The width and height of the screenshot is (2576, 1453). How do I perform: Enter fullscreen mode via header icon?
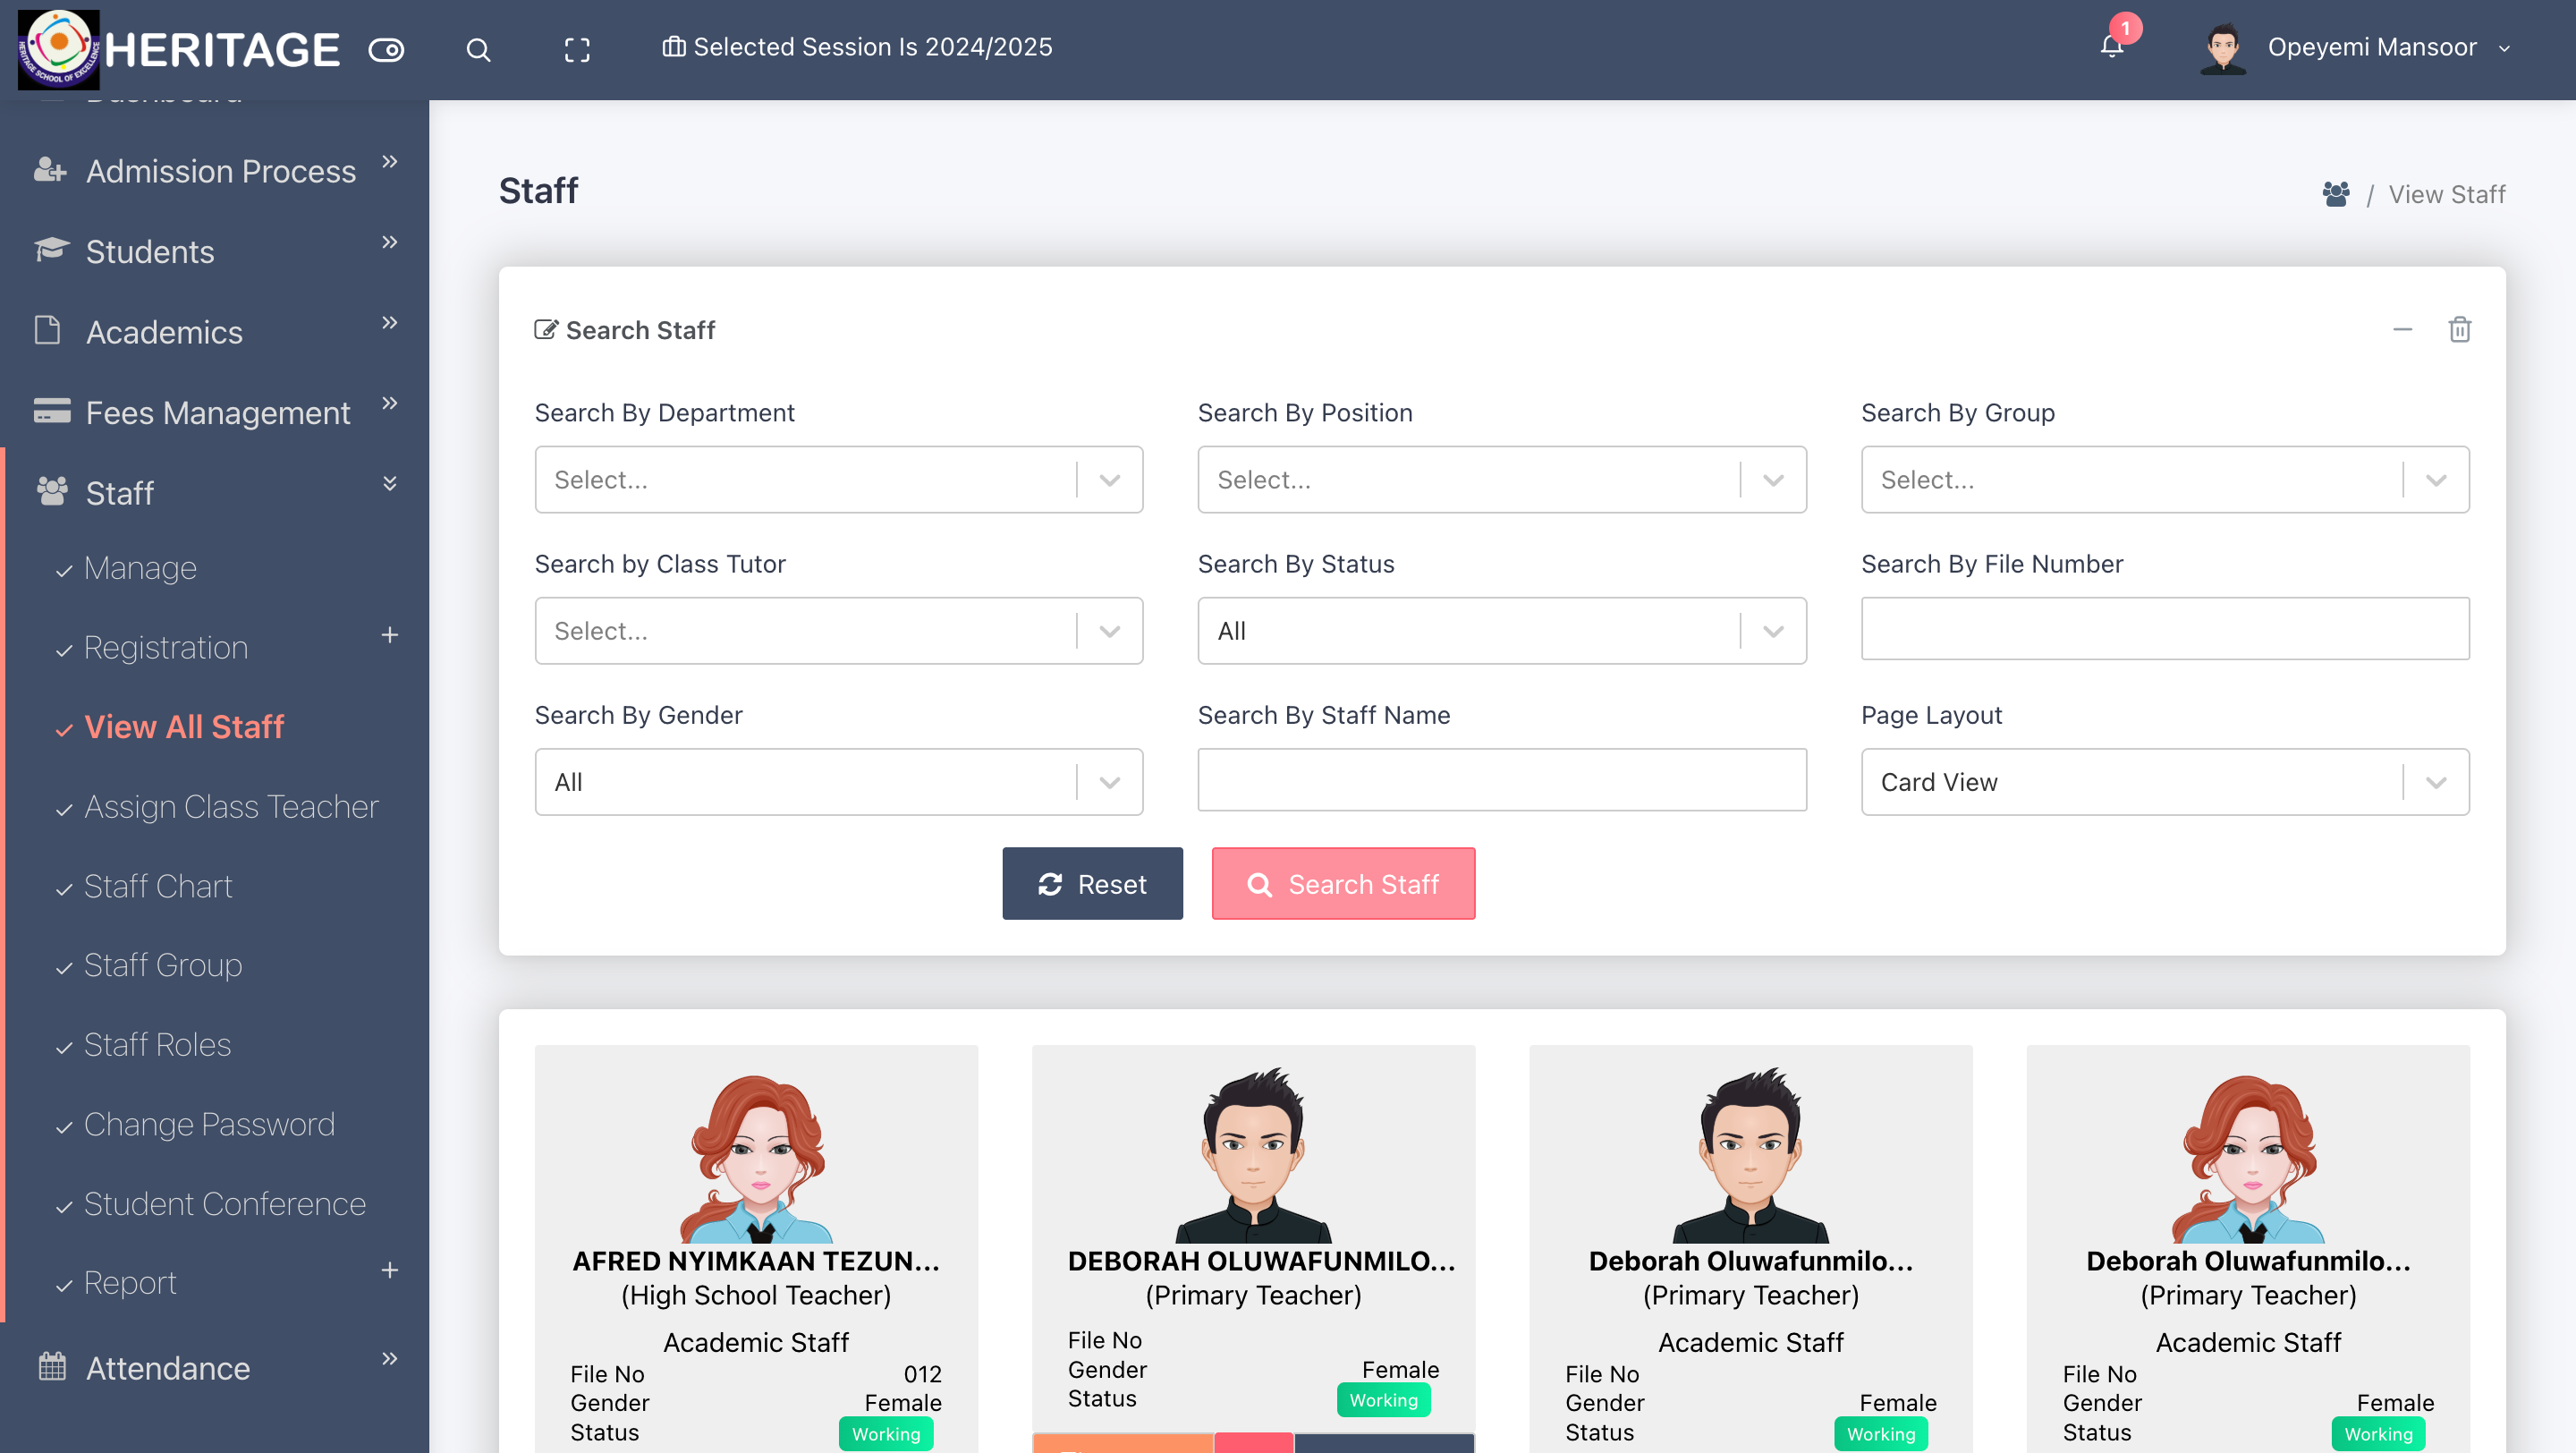tap(577, 49)
